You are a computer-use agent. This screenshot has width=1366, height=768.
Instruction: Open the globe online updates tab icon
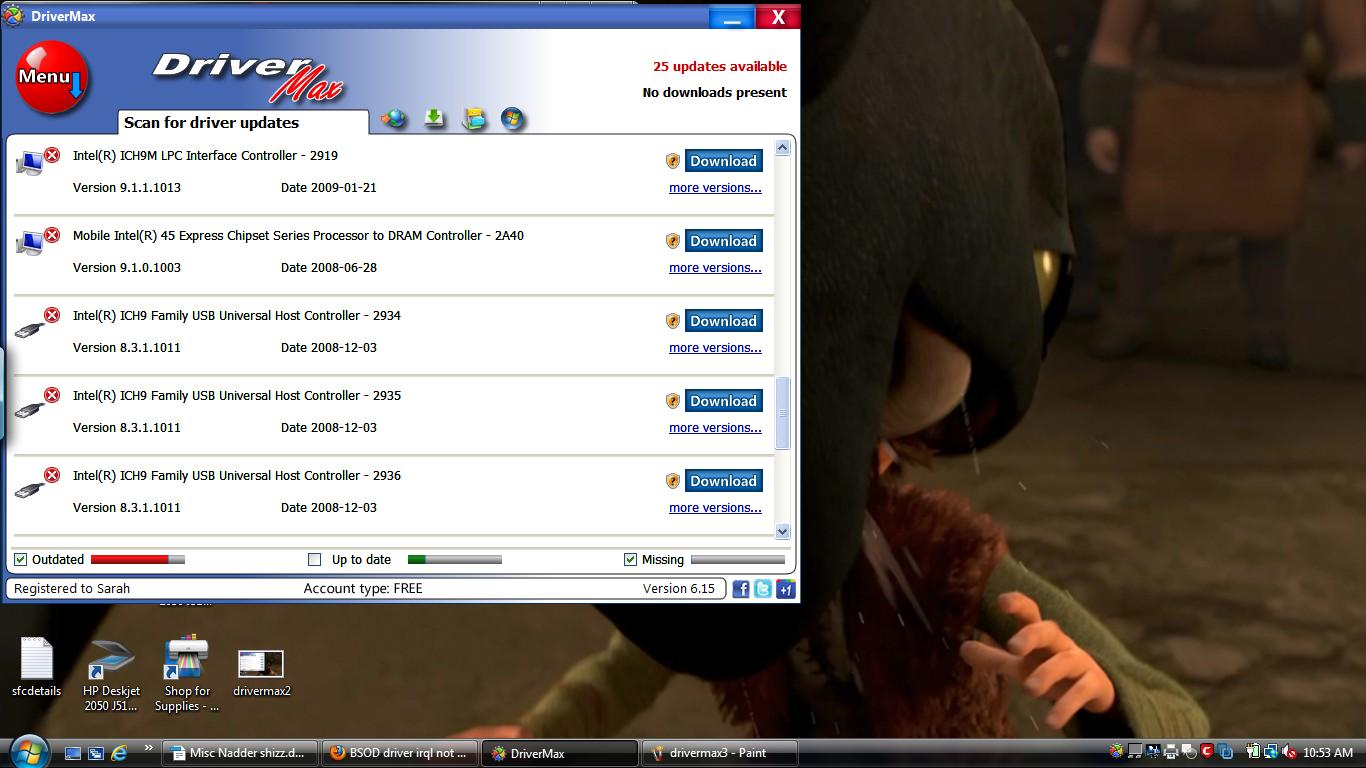[x=394, y=119]
